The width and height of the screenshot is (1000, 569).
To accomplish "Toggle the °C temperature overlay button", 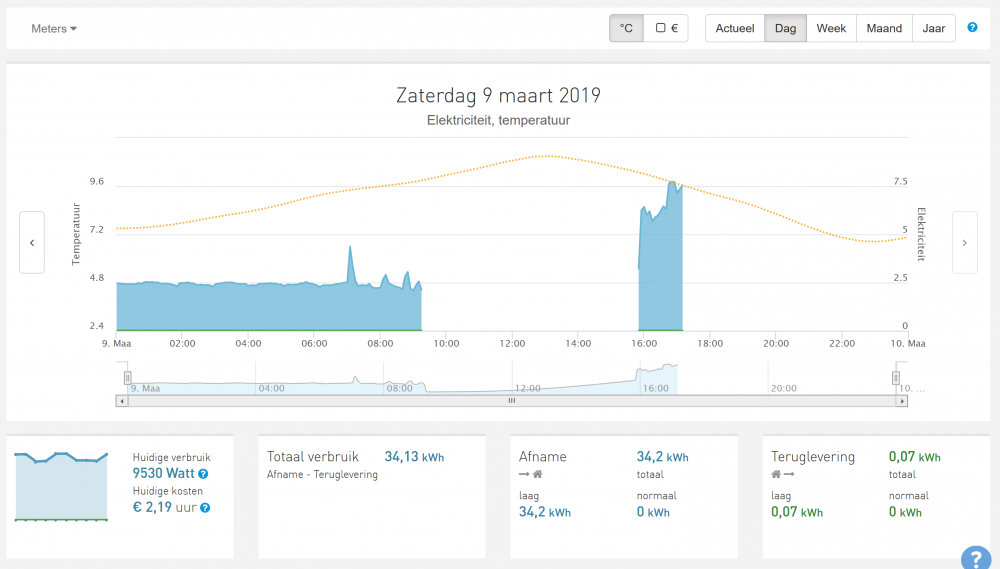I will (x=626, y=29).
